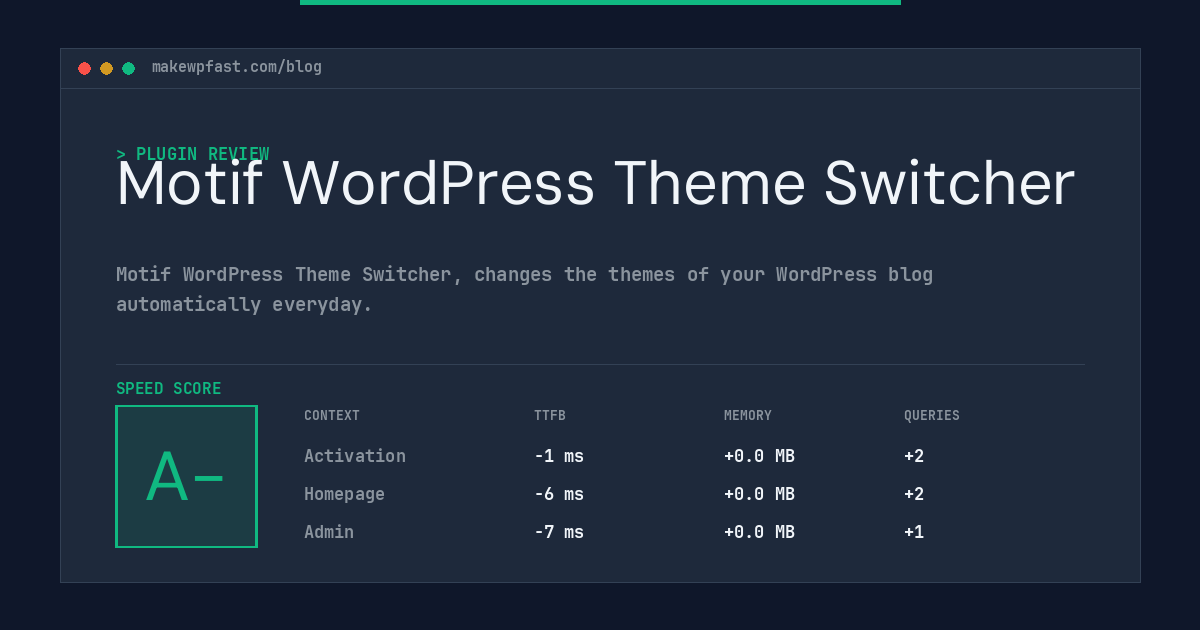Click the yellow window dot

[106, 68]
